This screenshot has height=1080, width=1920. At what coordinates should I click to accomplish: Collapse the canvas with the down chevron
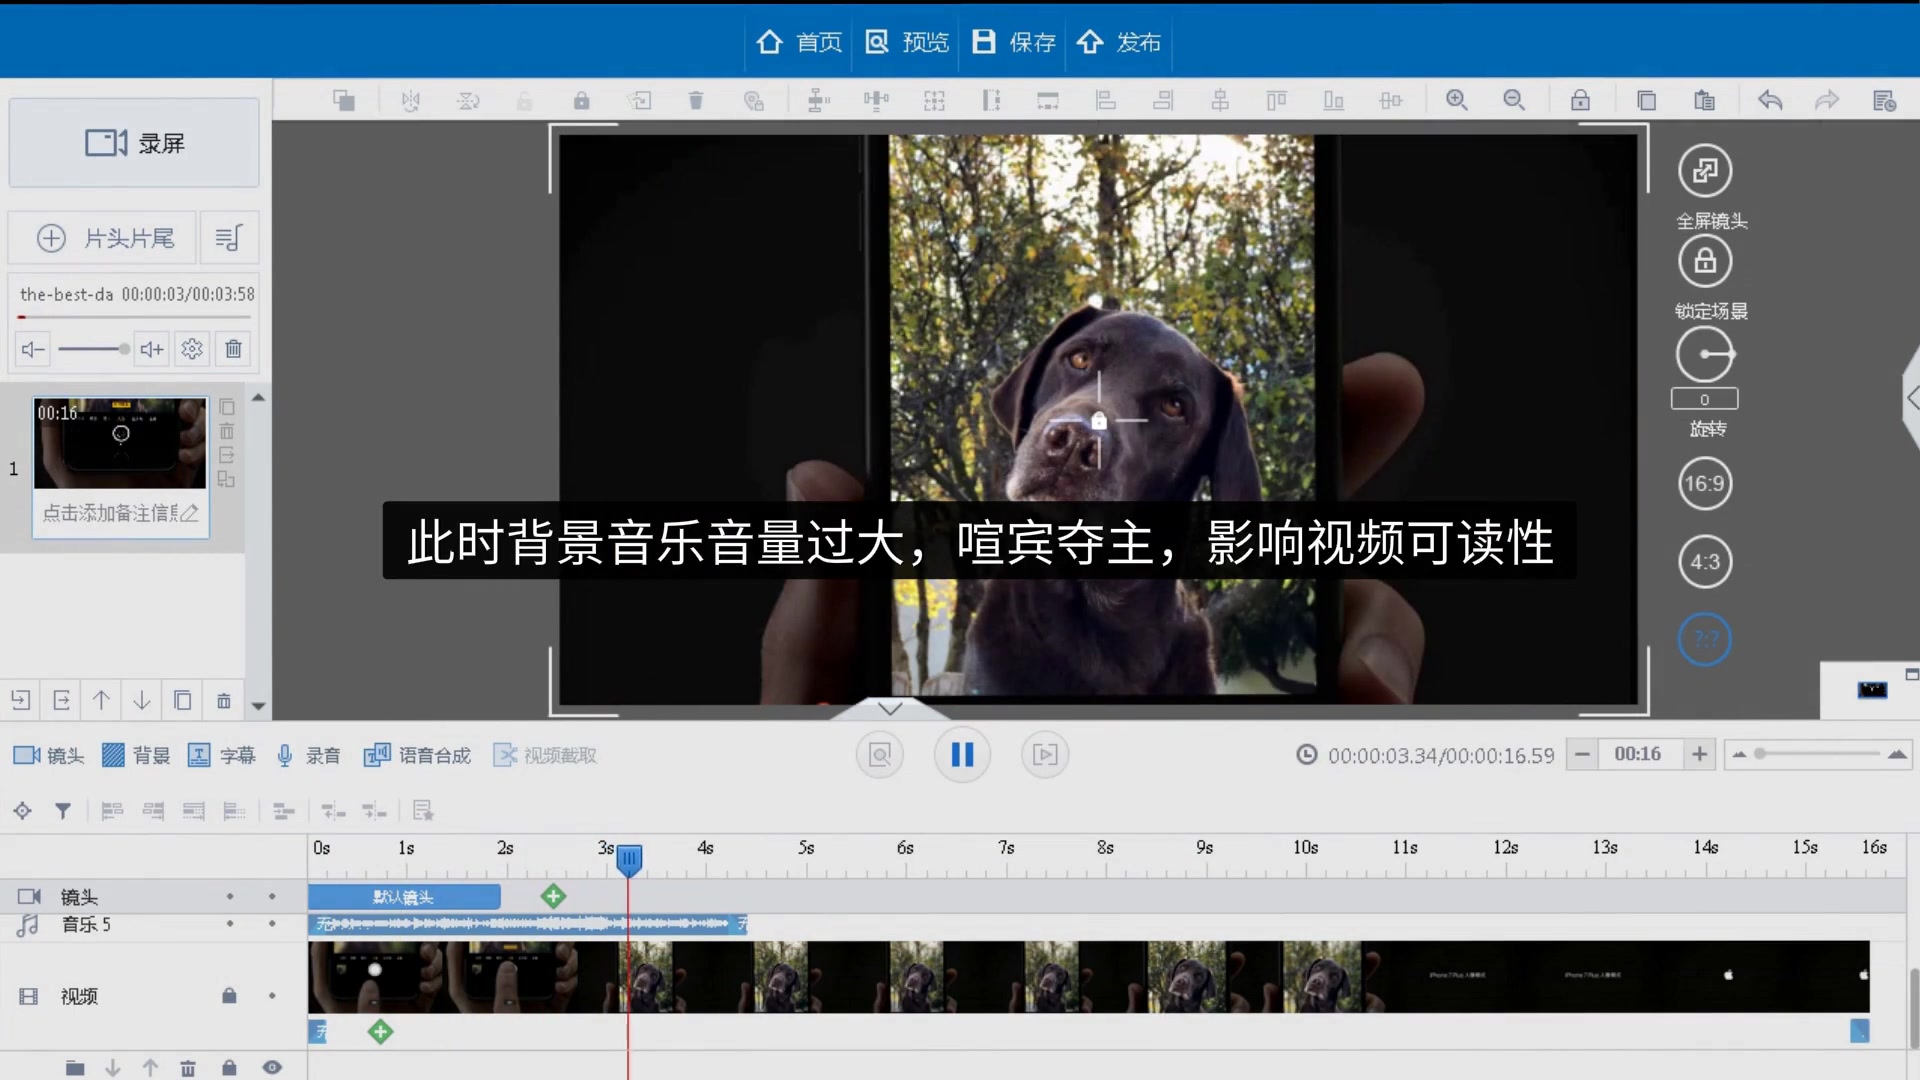coord(890,708)
